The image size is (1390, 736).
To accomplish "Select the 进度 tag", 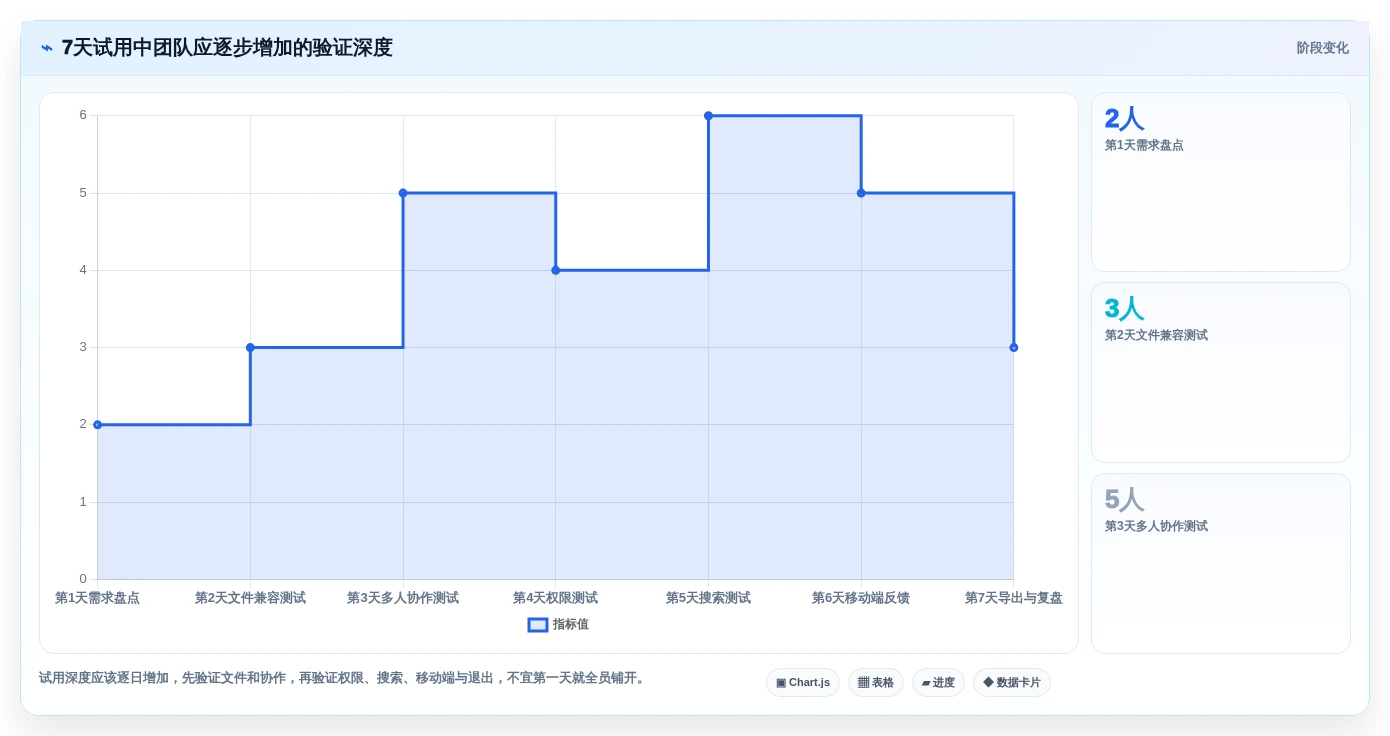I will [938, 682].
